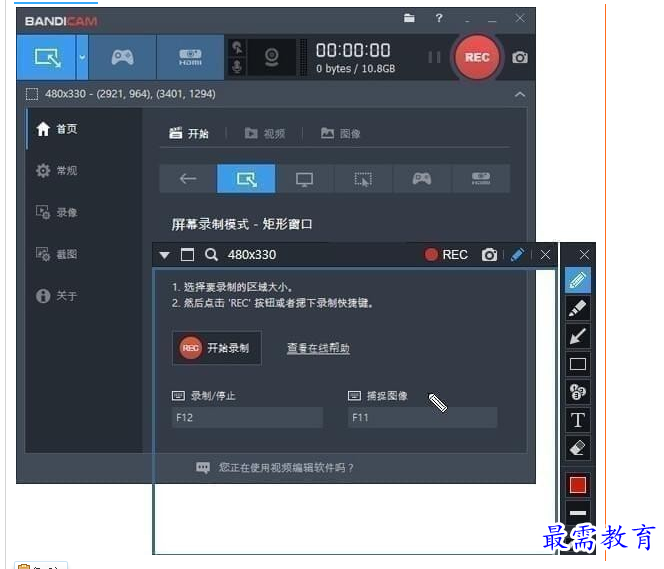664x569 pixels.
Task: Open the capture window dropdown triangle
Action: coord(165,255)
